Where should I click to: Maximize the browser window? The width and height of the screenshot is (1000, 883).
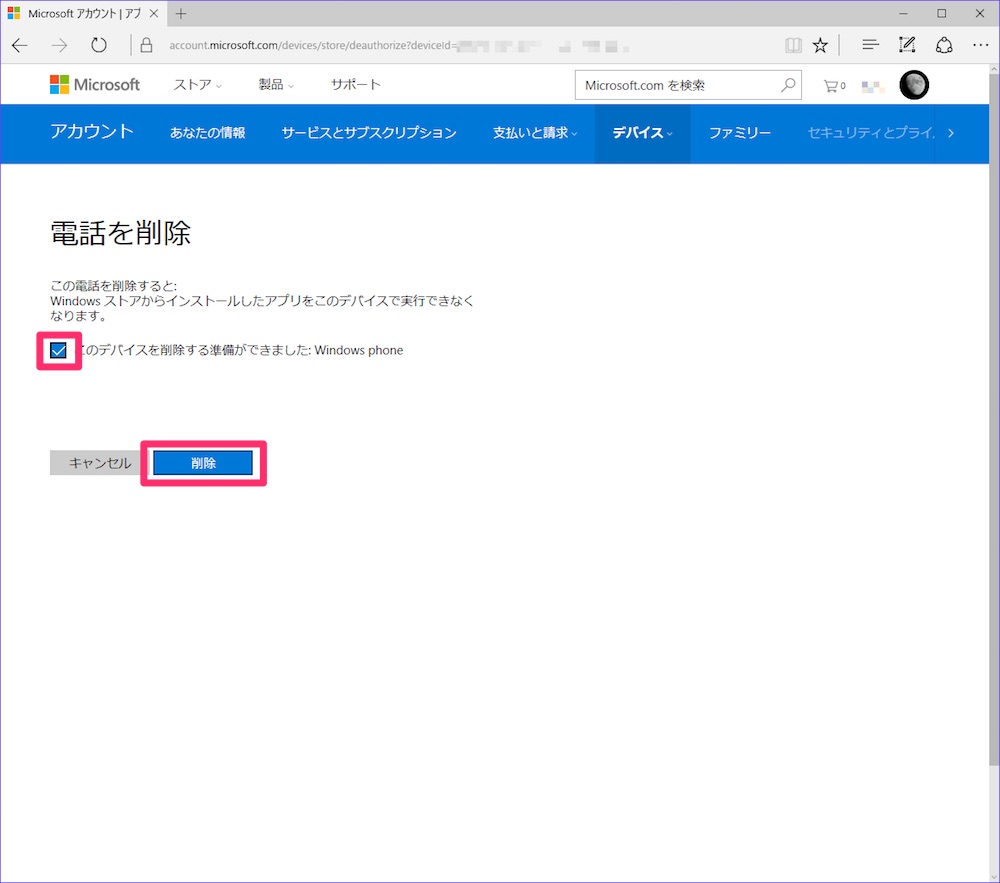pos(941,13)
